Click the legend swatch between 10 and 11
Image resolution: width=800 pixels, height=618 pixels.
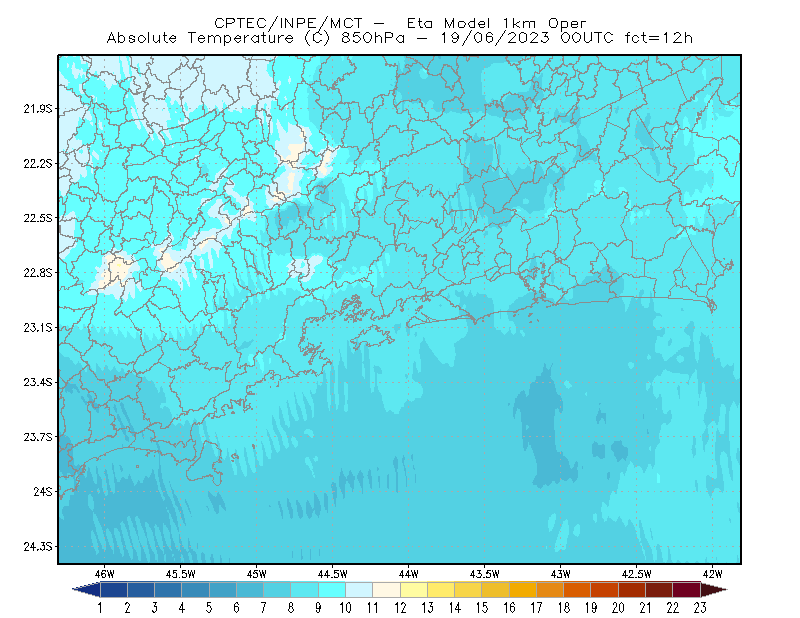[x=359, y=590]
